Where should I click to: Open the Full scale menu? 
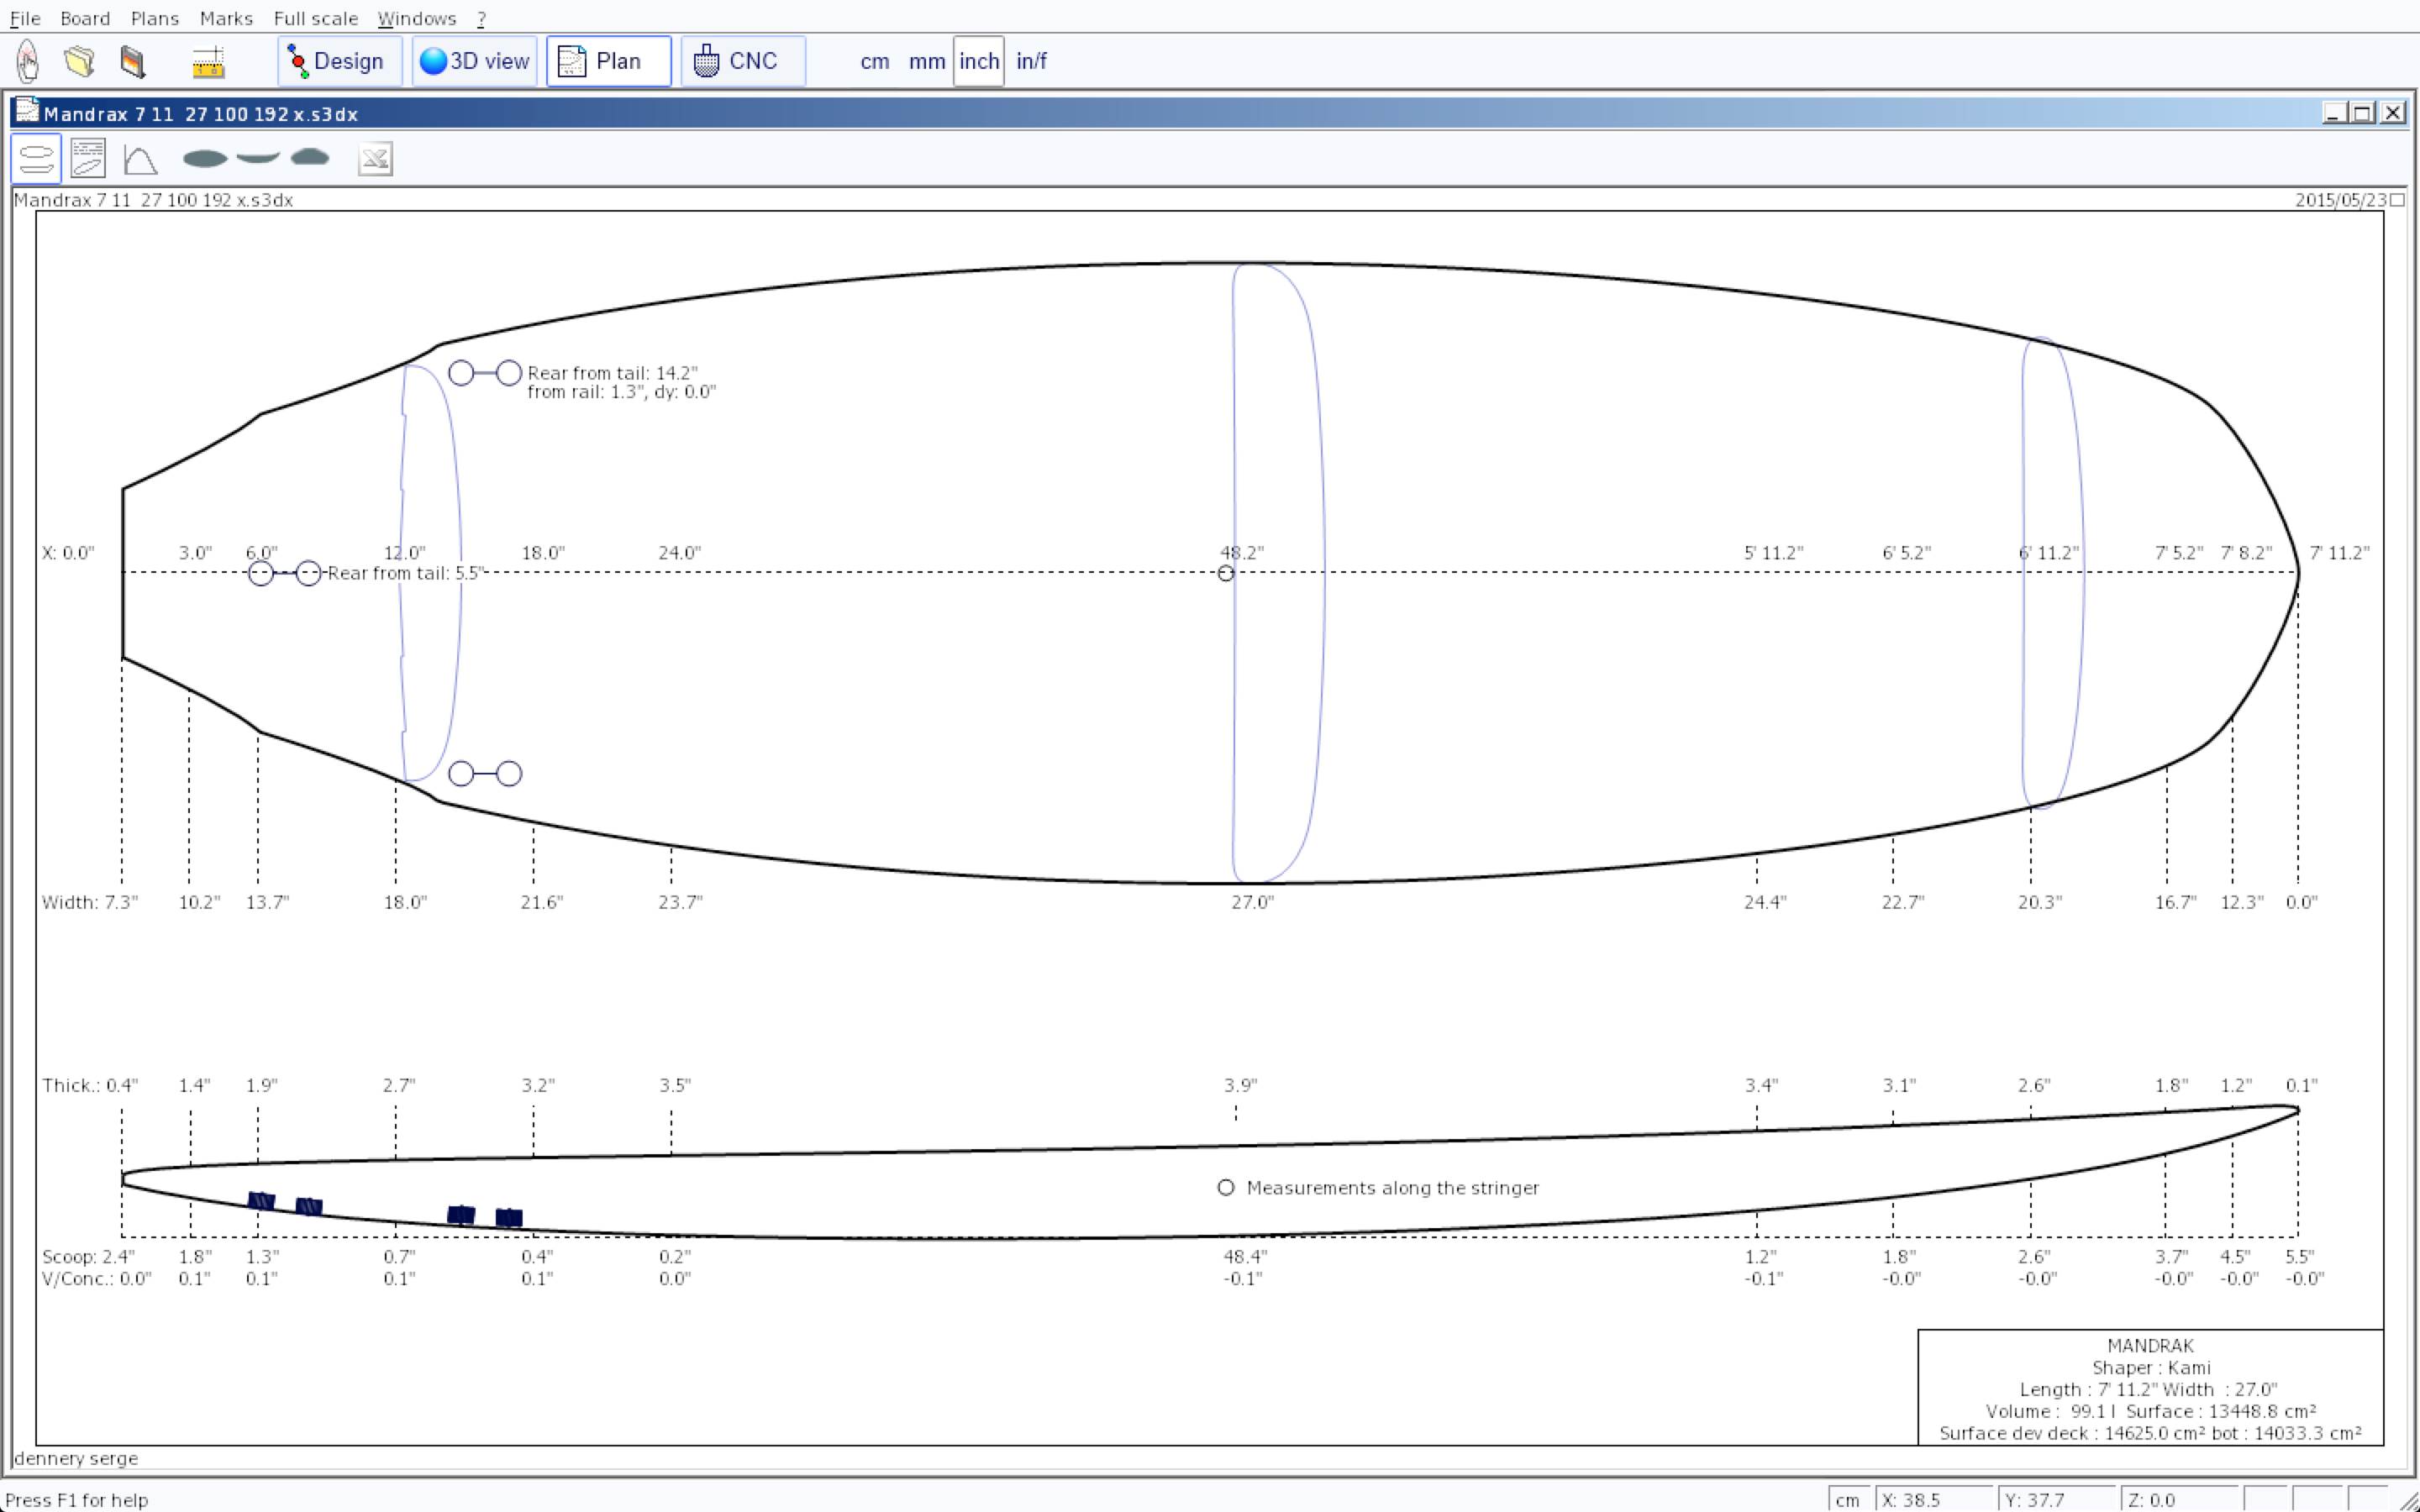(x=315, y=18)
